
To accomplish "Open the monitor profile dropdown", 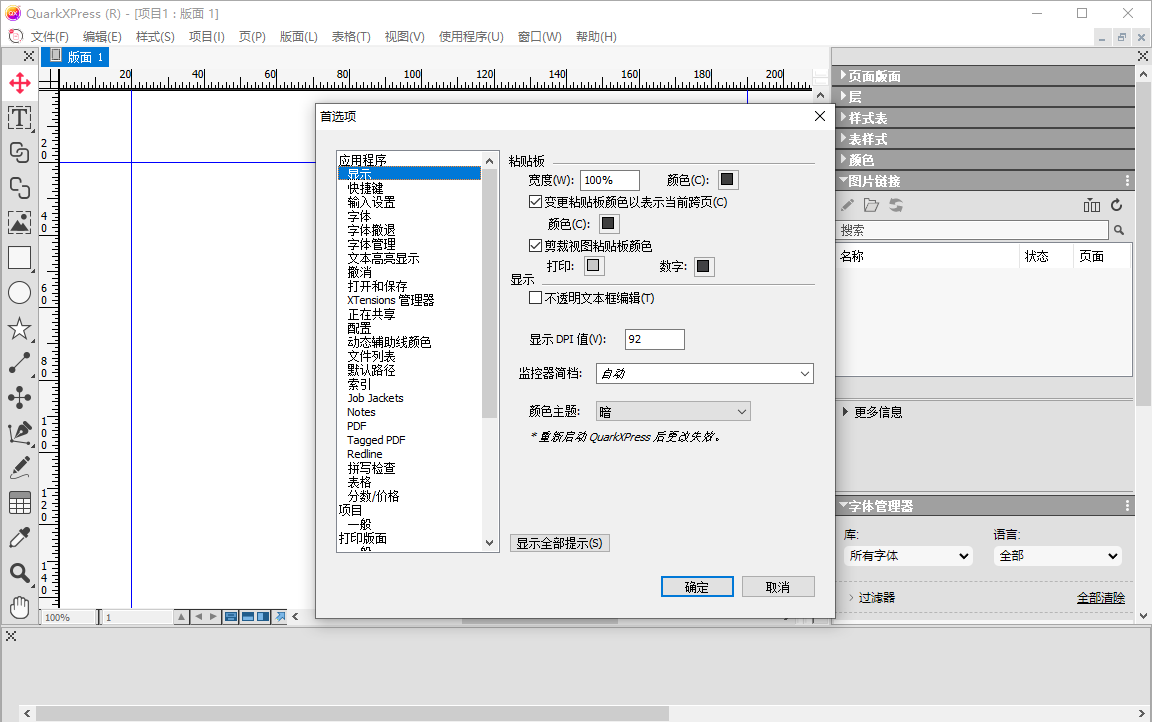I will tap(705, 374).
